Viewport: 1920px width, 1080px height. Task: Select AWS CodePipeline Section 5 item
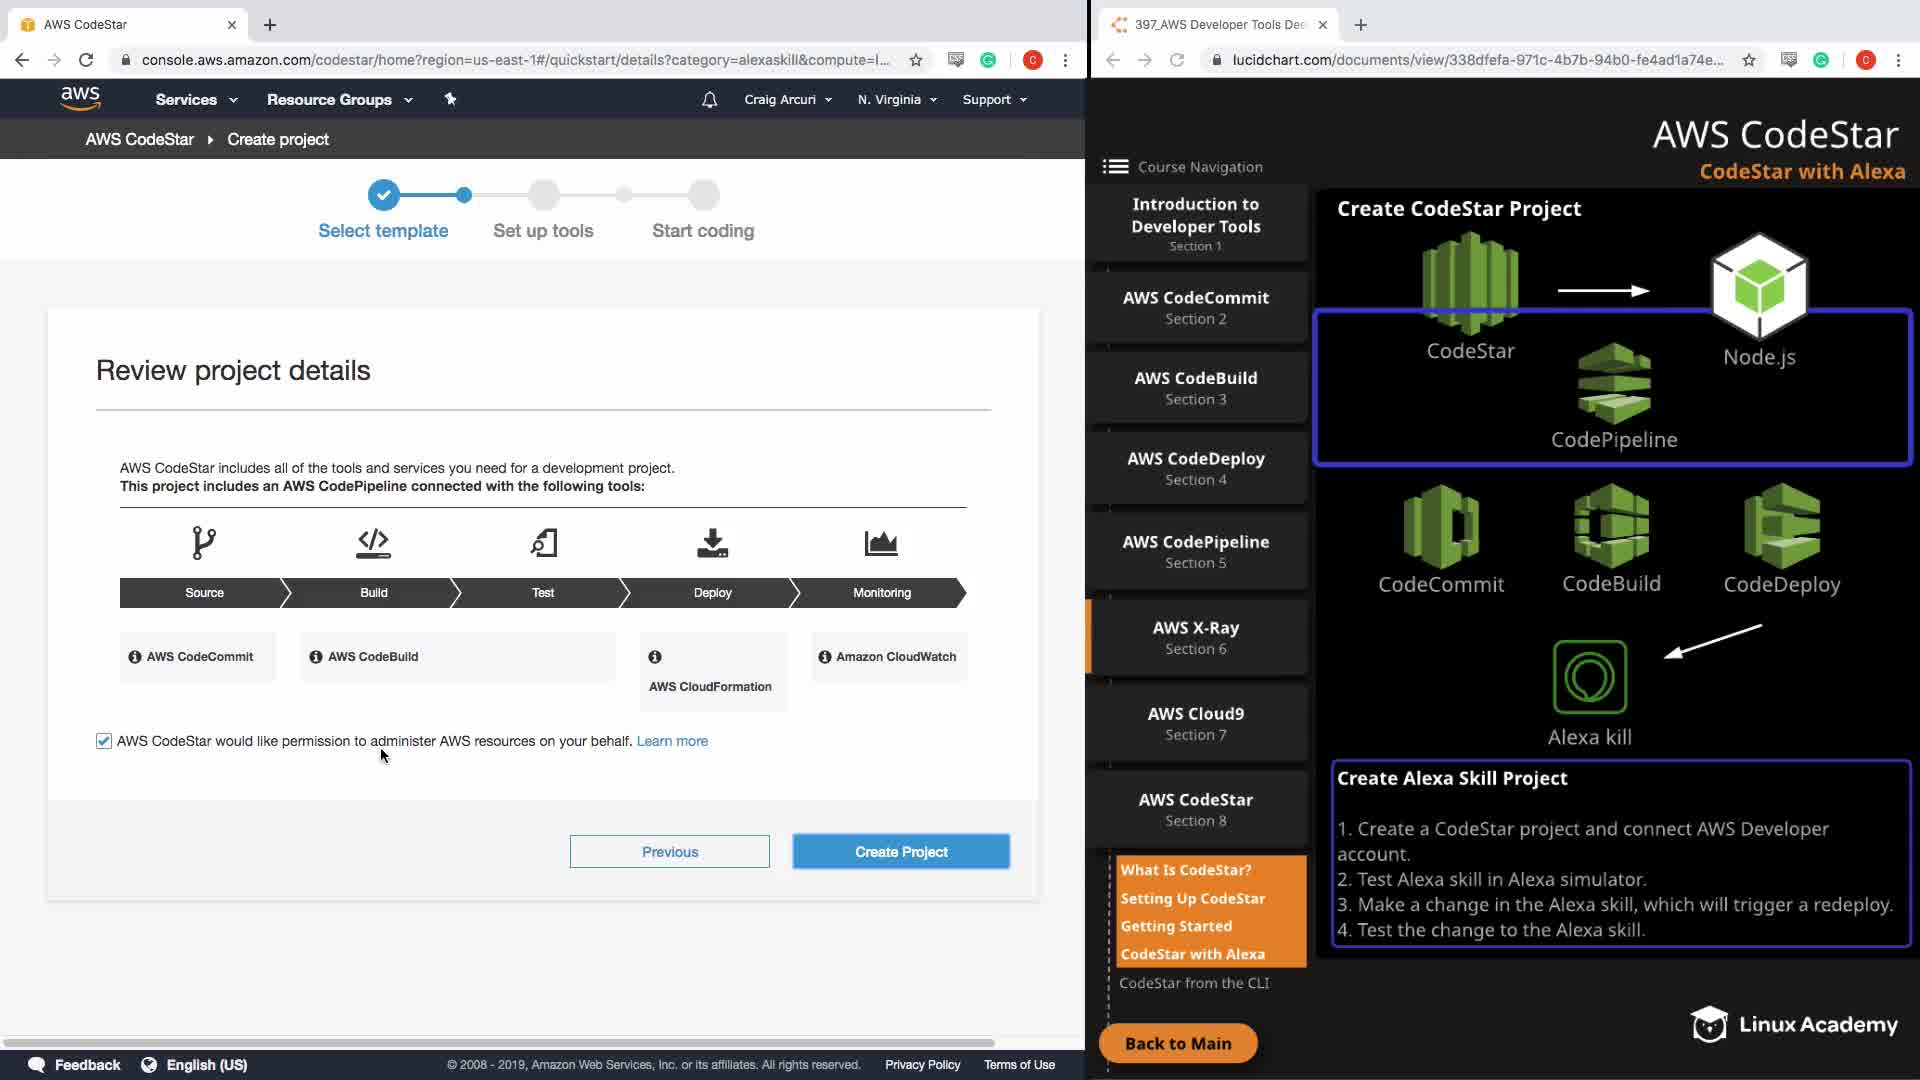[x=1196, y=551]
